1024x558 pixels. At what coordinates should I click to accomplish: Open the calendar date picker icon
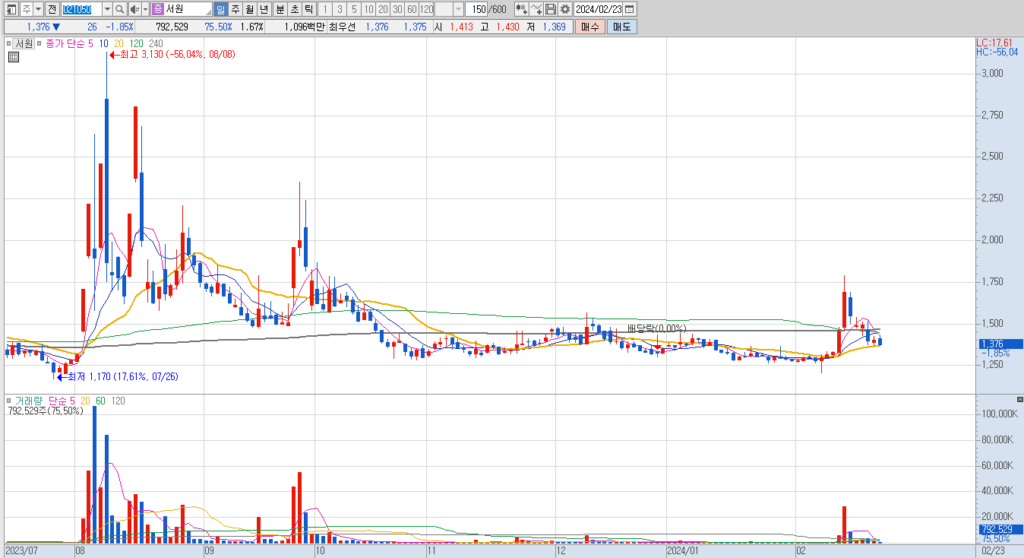(630, 9)
